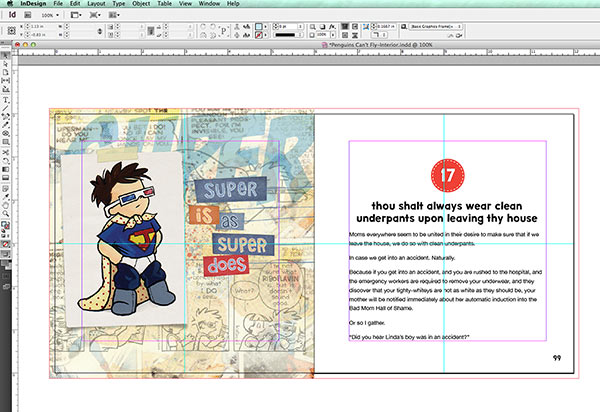Viewport: 600px width, 412px height.
Task: Select the Scissors tool
Action: point(5,152)
